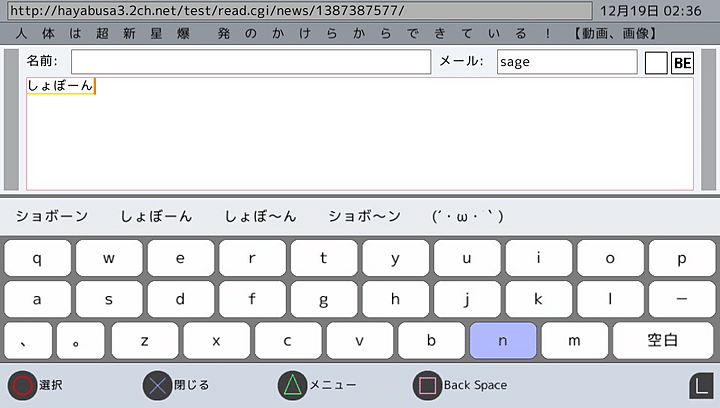This screenshot has width=720, height=408.
Task: Choose the しょぼ〜ん candidate suggestion
Action: 261,216
